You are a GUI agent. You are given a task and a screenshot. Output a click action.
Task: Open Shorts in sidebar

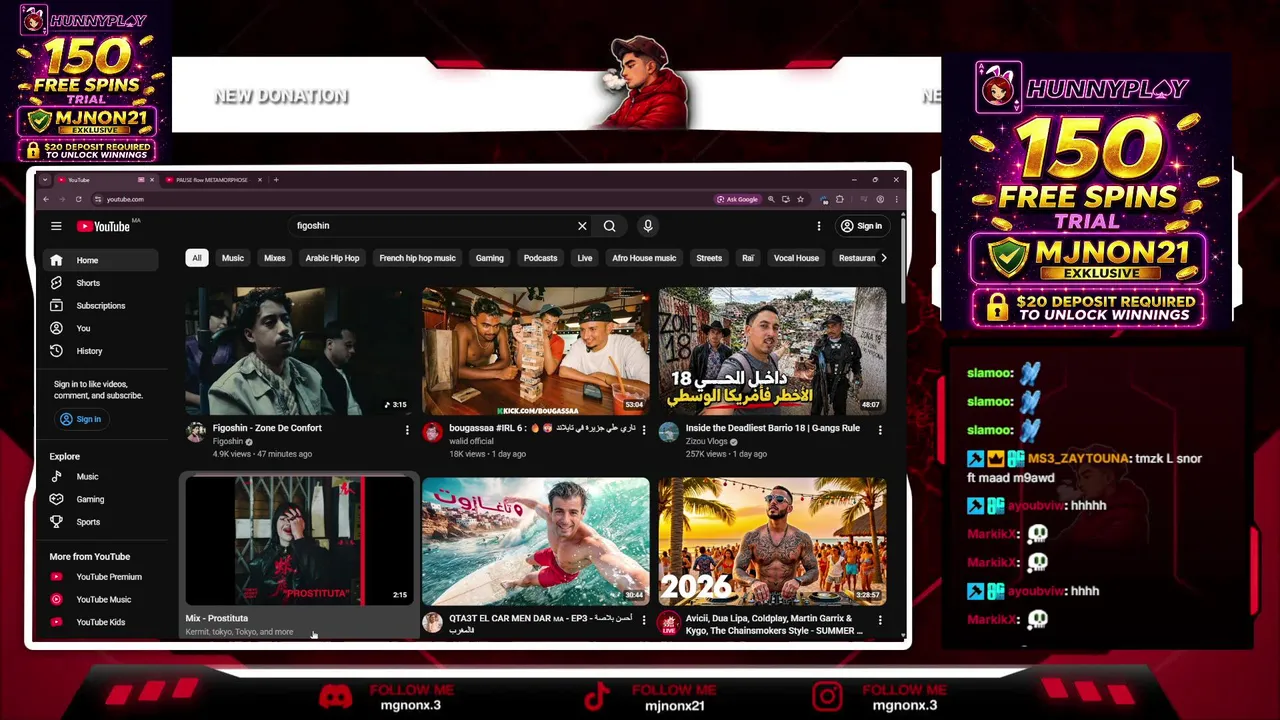coord(100,283)
